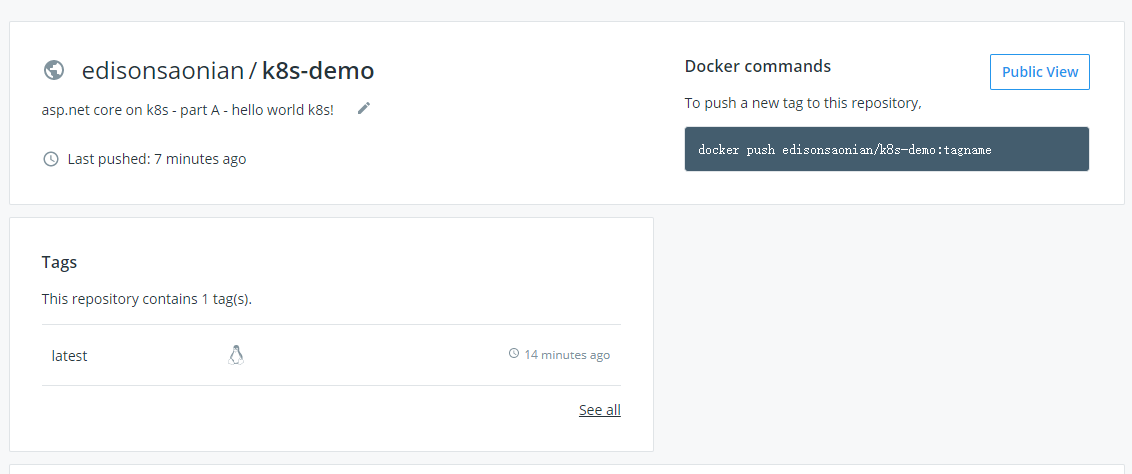This screenshot has width=1132, height=474.
Task: Edit the repository description with pencil icon
Action: [364, 108]
